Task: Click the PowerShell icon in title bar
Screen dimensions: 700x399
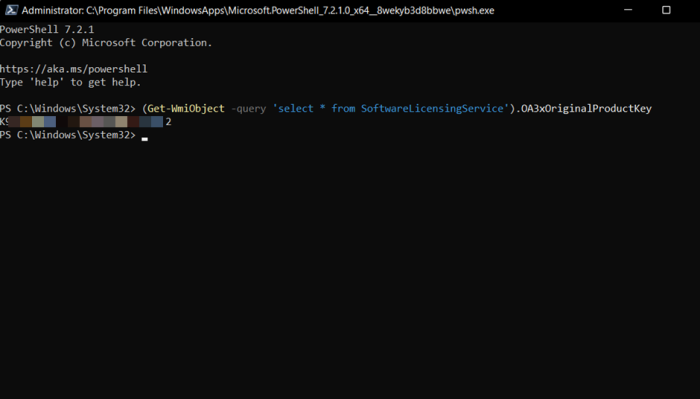Action: [11, 10]
